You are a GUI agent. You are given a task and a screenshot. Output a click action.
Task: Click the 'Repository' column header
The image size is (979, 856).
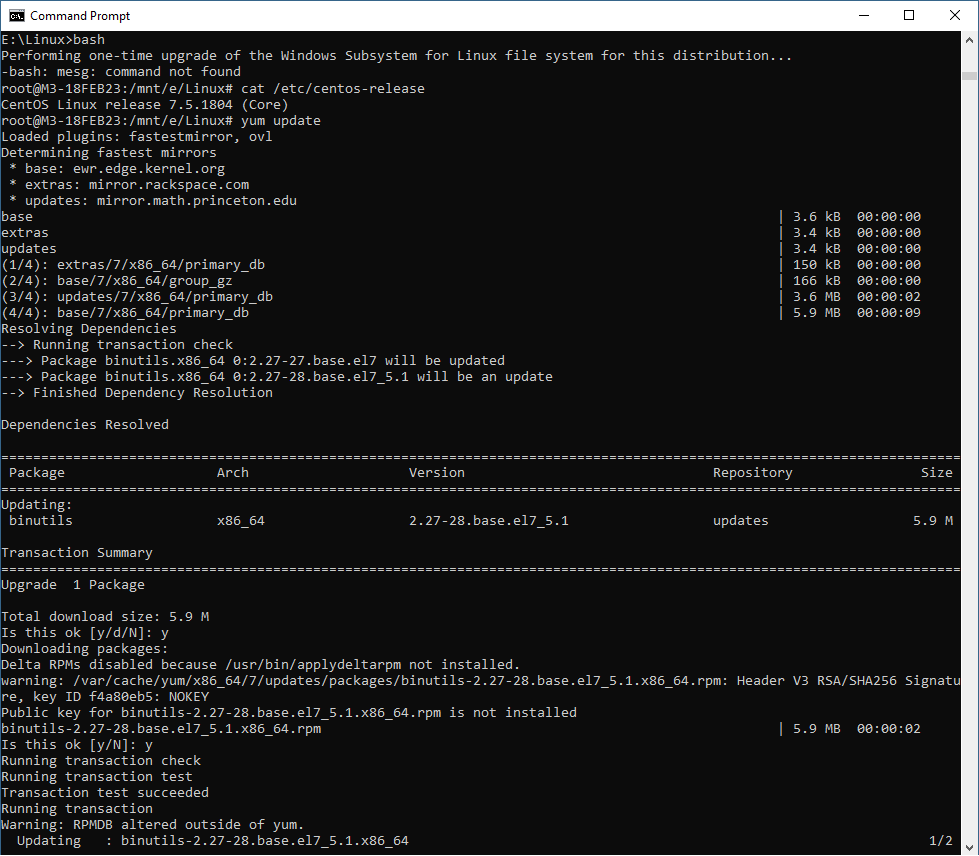[x=752, y=473]
